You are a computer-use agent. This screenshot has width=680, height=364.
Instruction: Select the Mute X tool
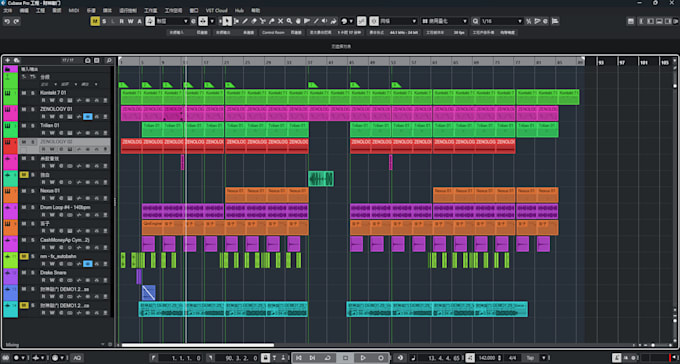281,21
